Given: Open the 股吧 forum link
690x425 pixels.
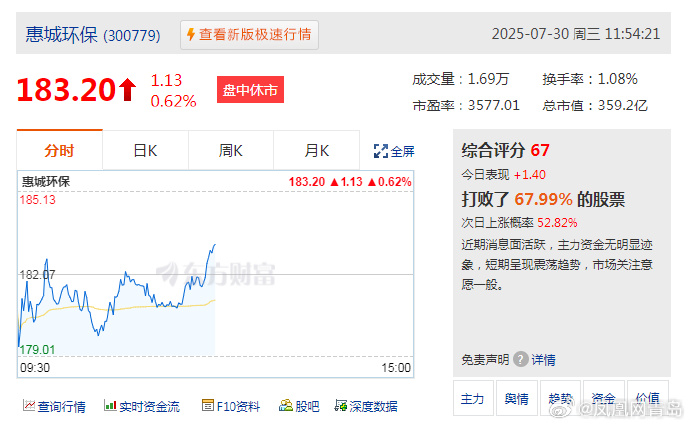Looking at the screenshot, I should click(x=307, y=406).
